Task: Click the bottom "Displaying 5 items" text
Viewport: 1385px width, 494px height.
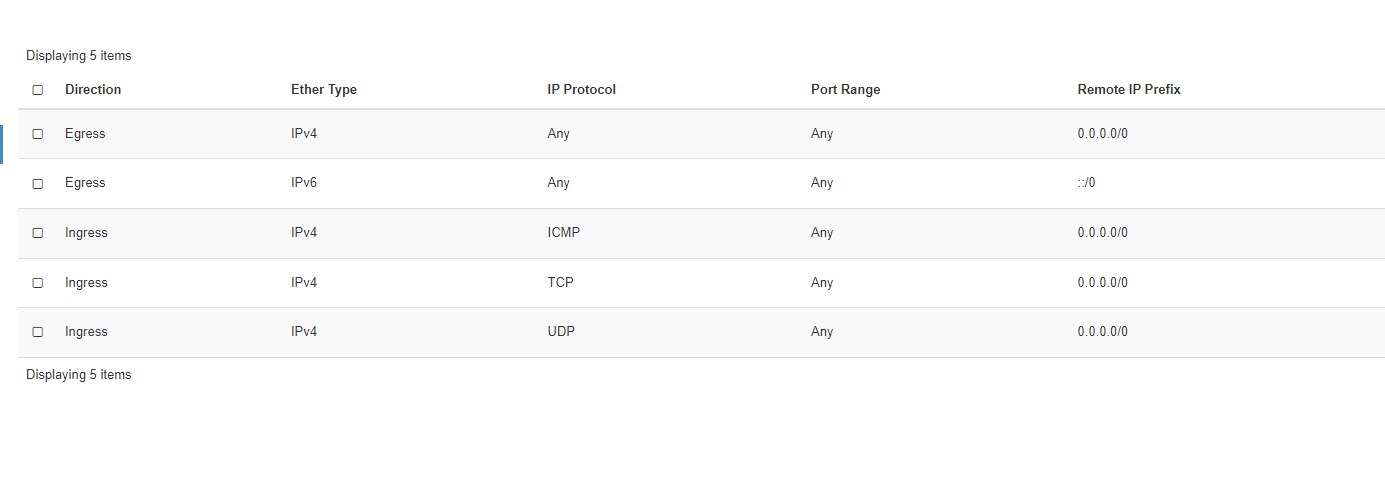Action: tap(78, 375)
